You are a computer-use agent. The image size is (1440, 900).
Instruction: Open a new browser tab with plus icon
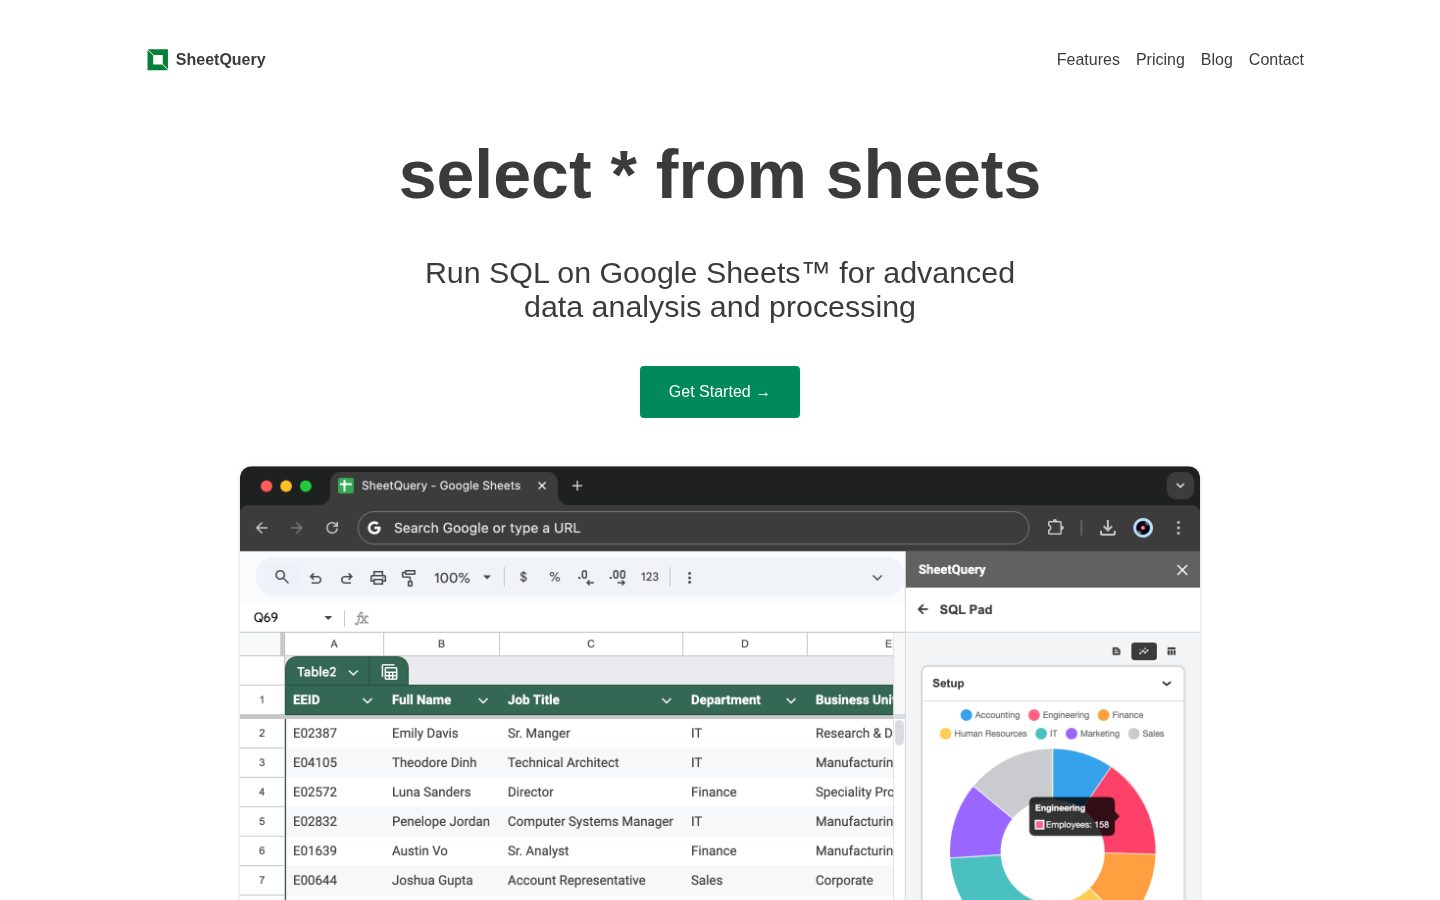(x=577, y=486)
